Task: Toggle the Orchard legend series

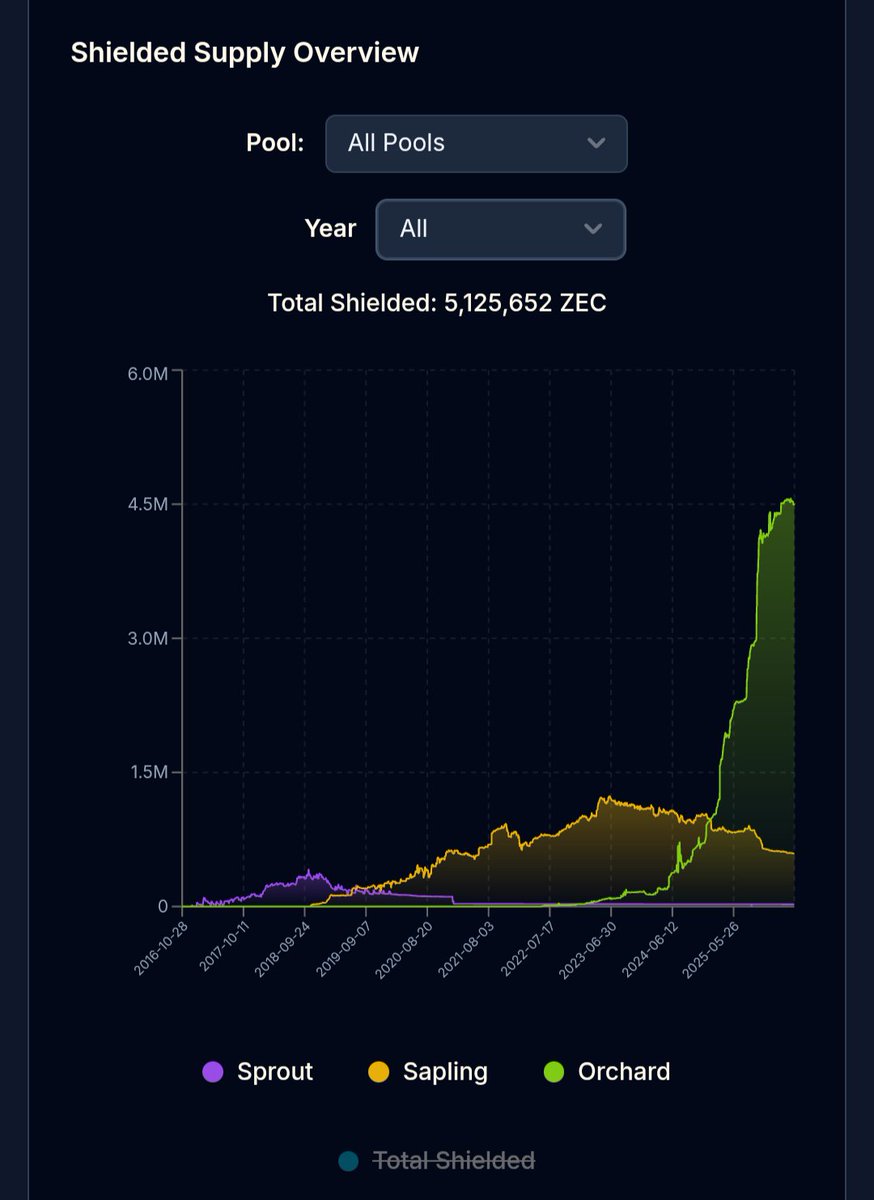Action: coord(607,1072)
